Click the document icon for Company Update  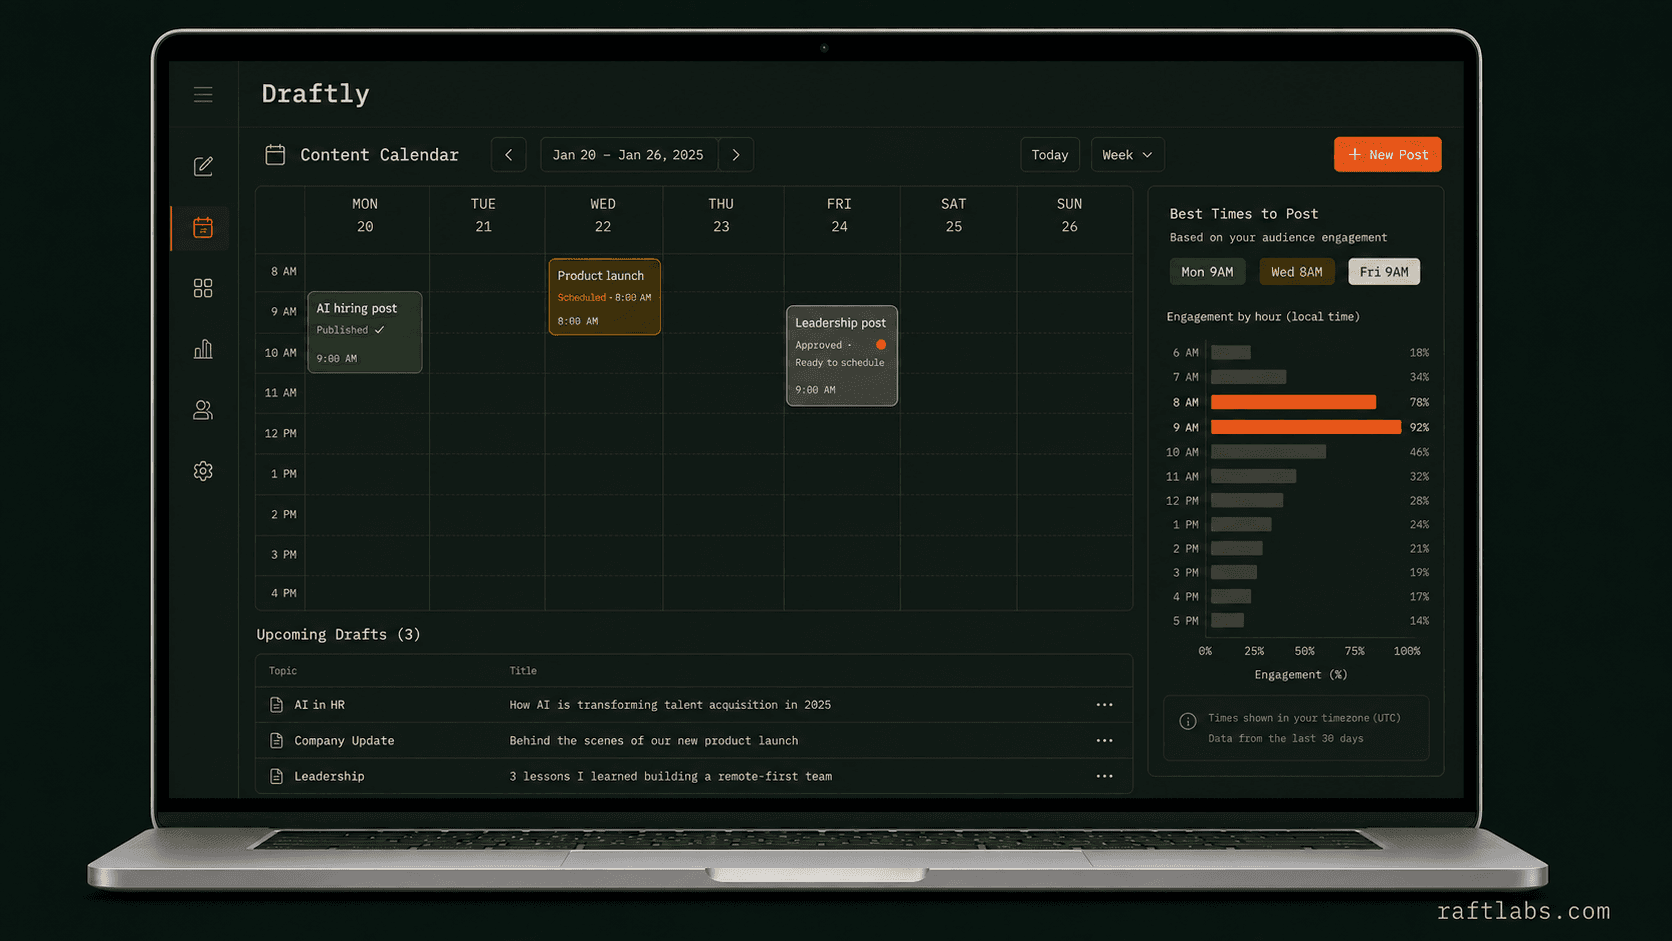pos(276,741)
